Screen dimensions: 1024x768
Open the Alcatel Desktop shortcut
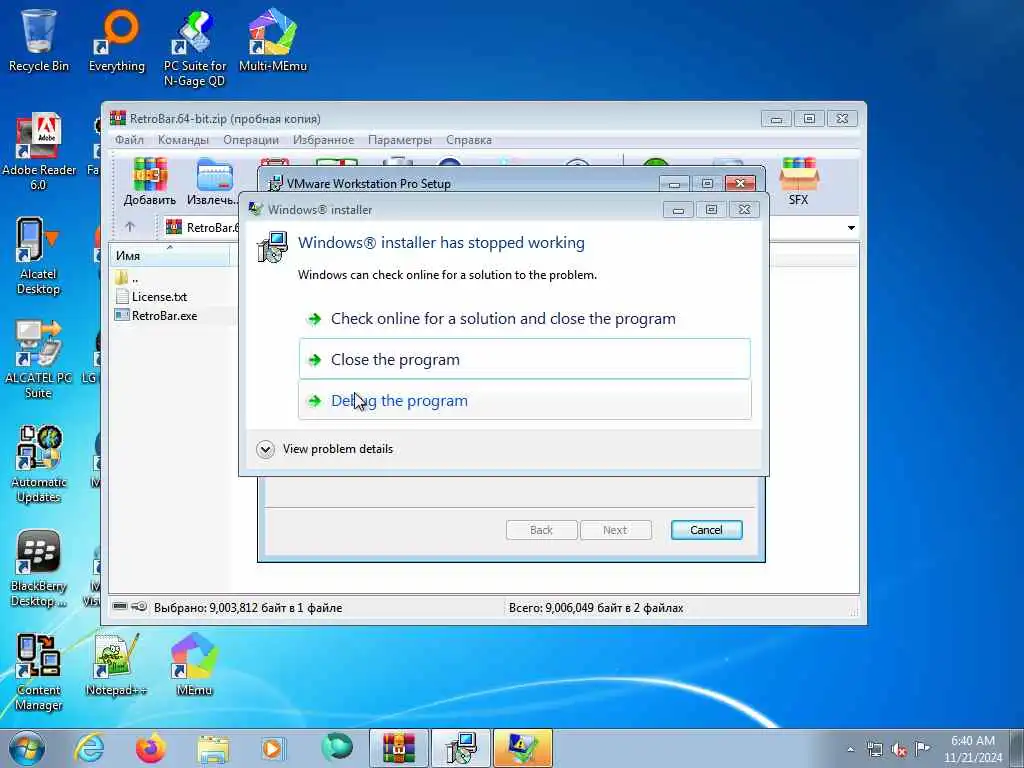click(38, 256)
